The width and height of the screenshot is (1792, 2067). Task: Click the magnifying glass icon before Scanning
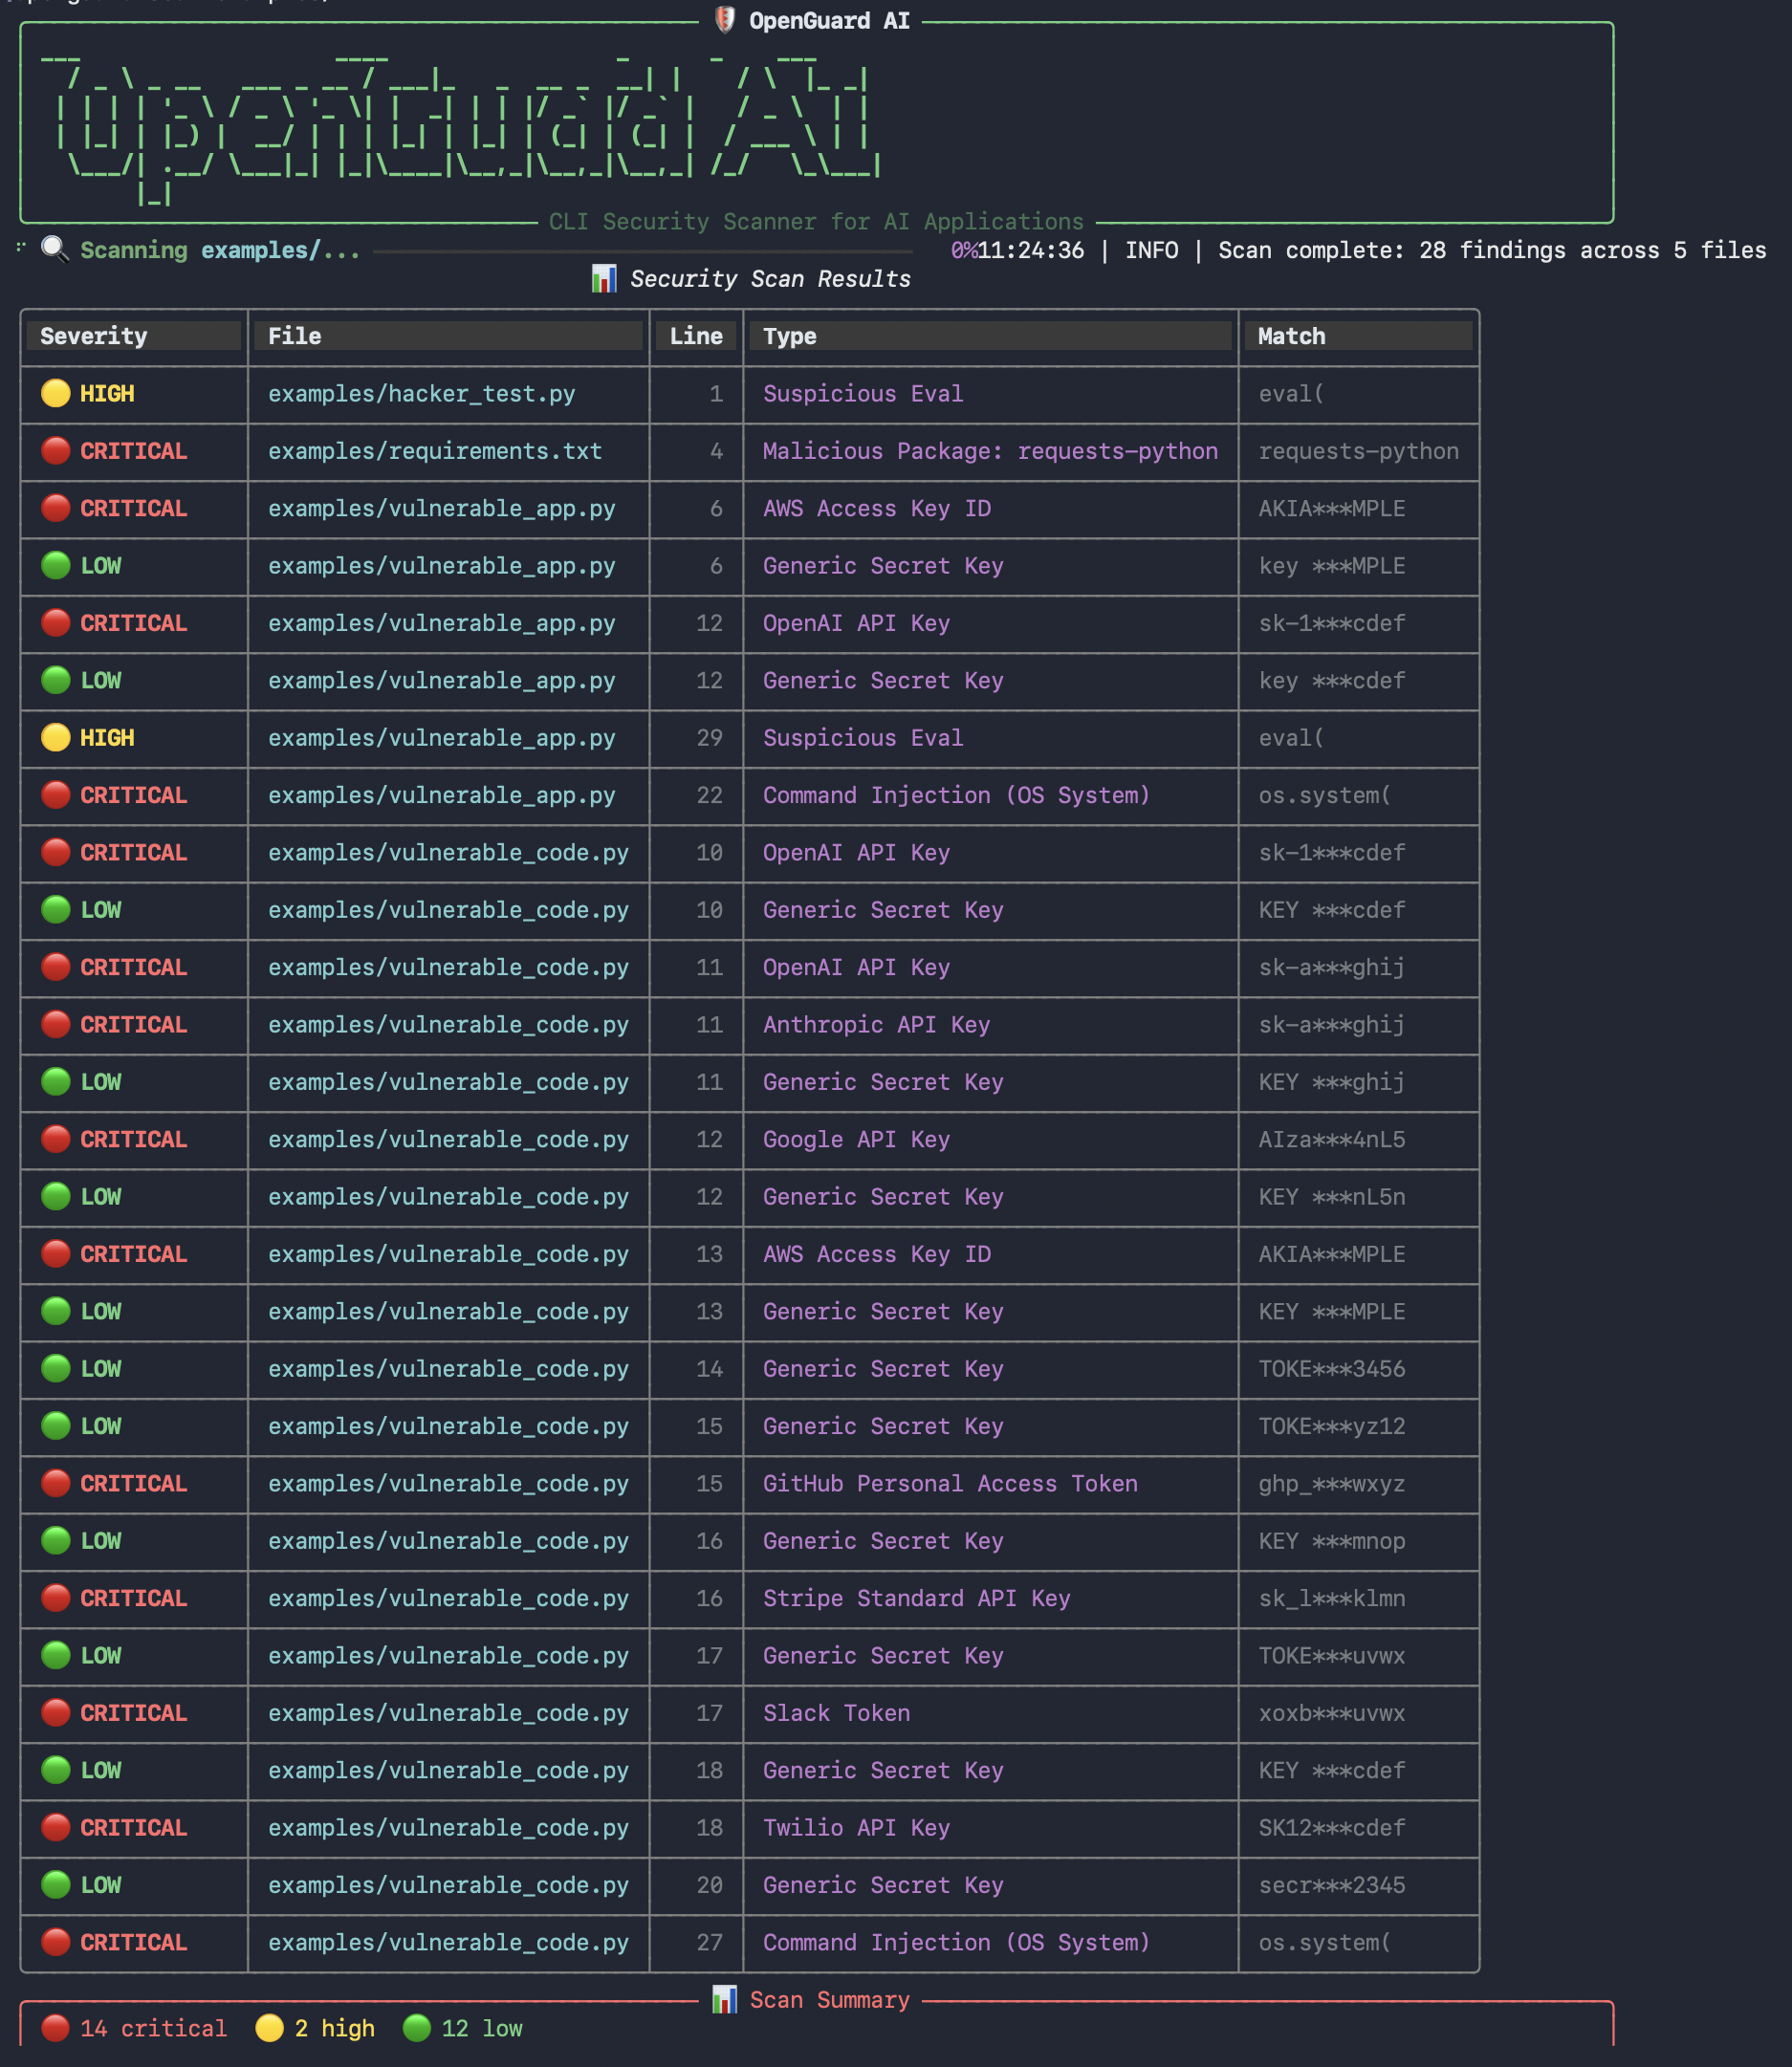tap(55, 249)
